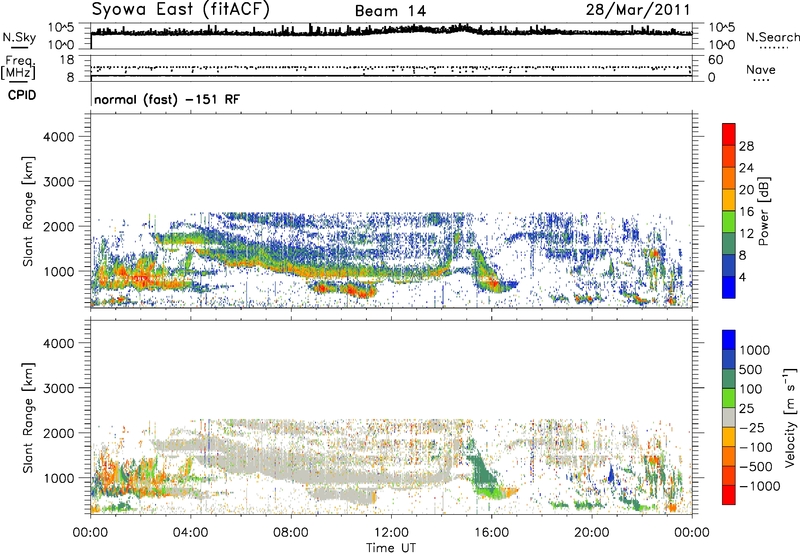Click the "500" label on the Velocity scale
Screen dimensions: 800x554
pos(751,370)
